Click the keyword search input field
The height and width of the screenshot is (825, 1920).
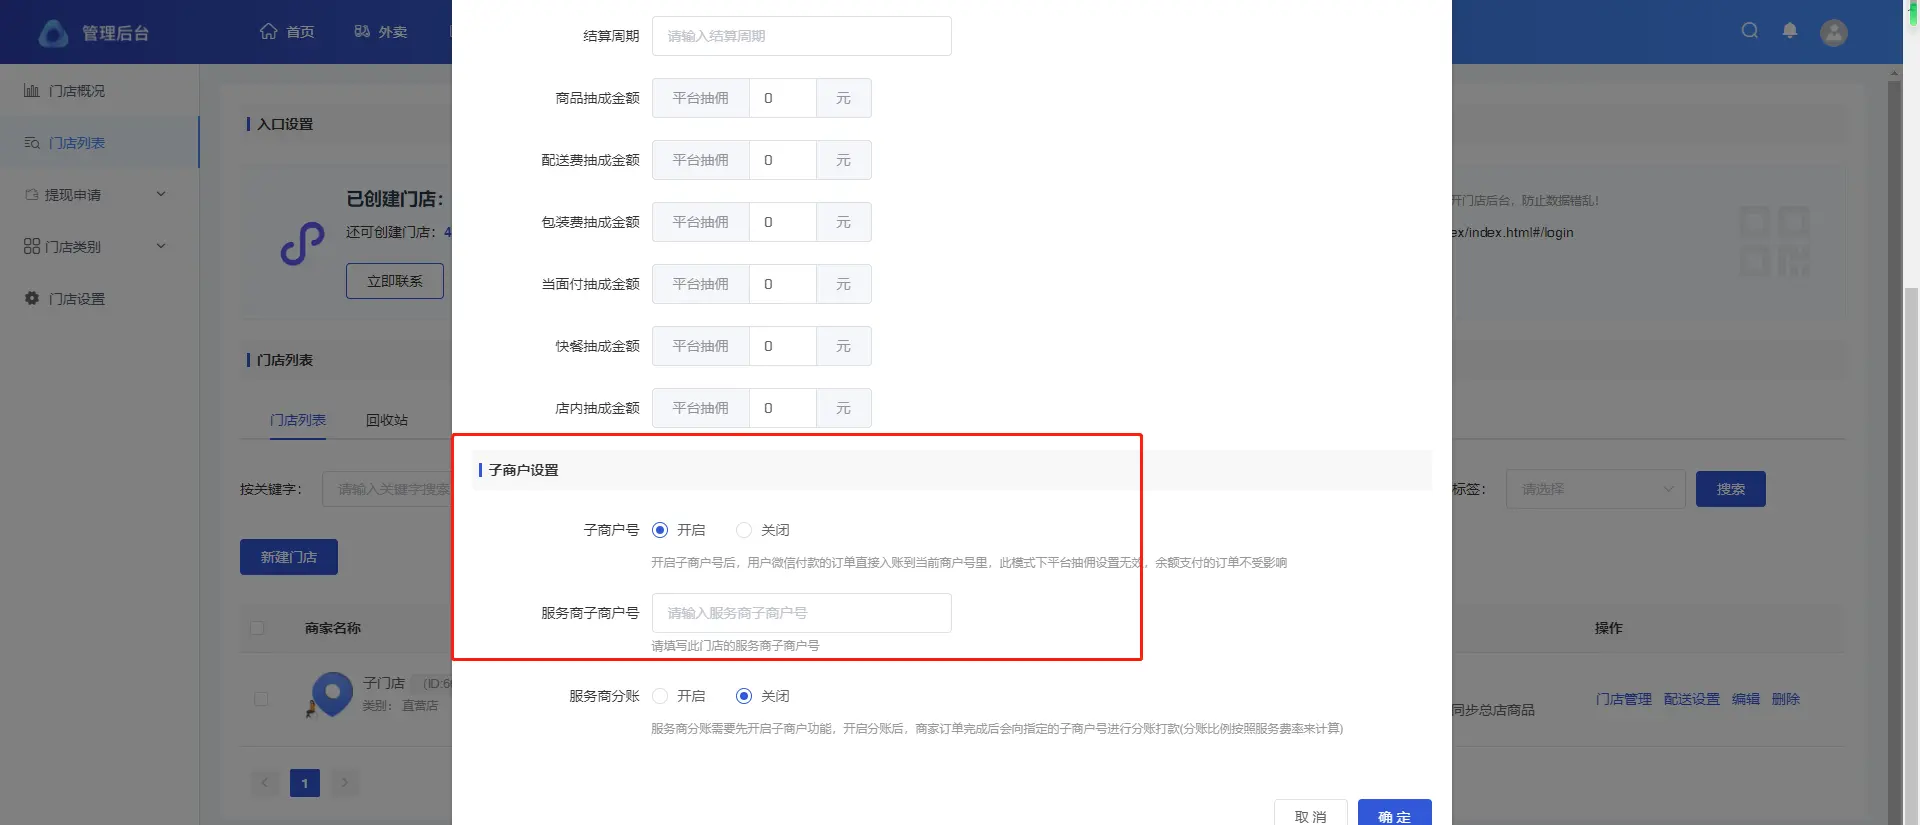pyautogui.click(x=387, y=489)
